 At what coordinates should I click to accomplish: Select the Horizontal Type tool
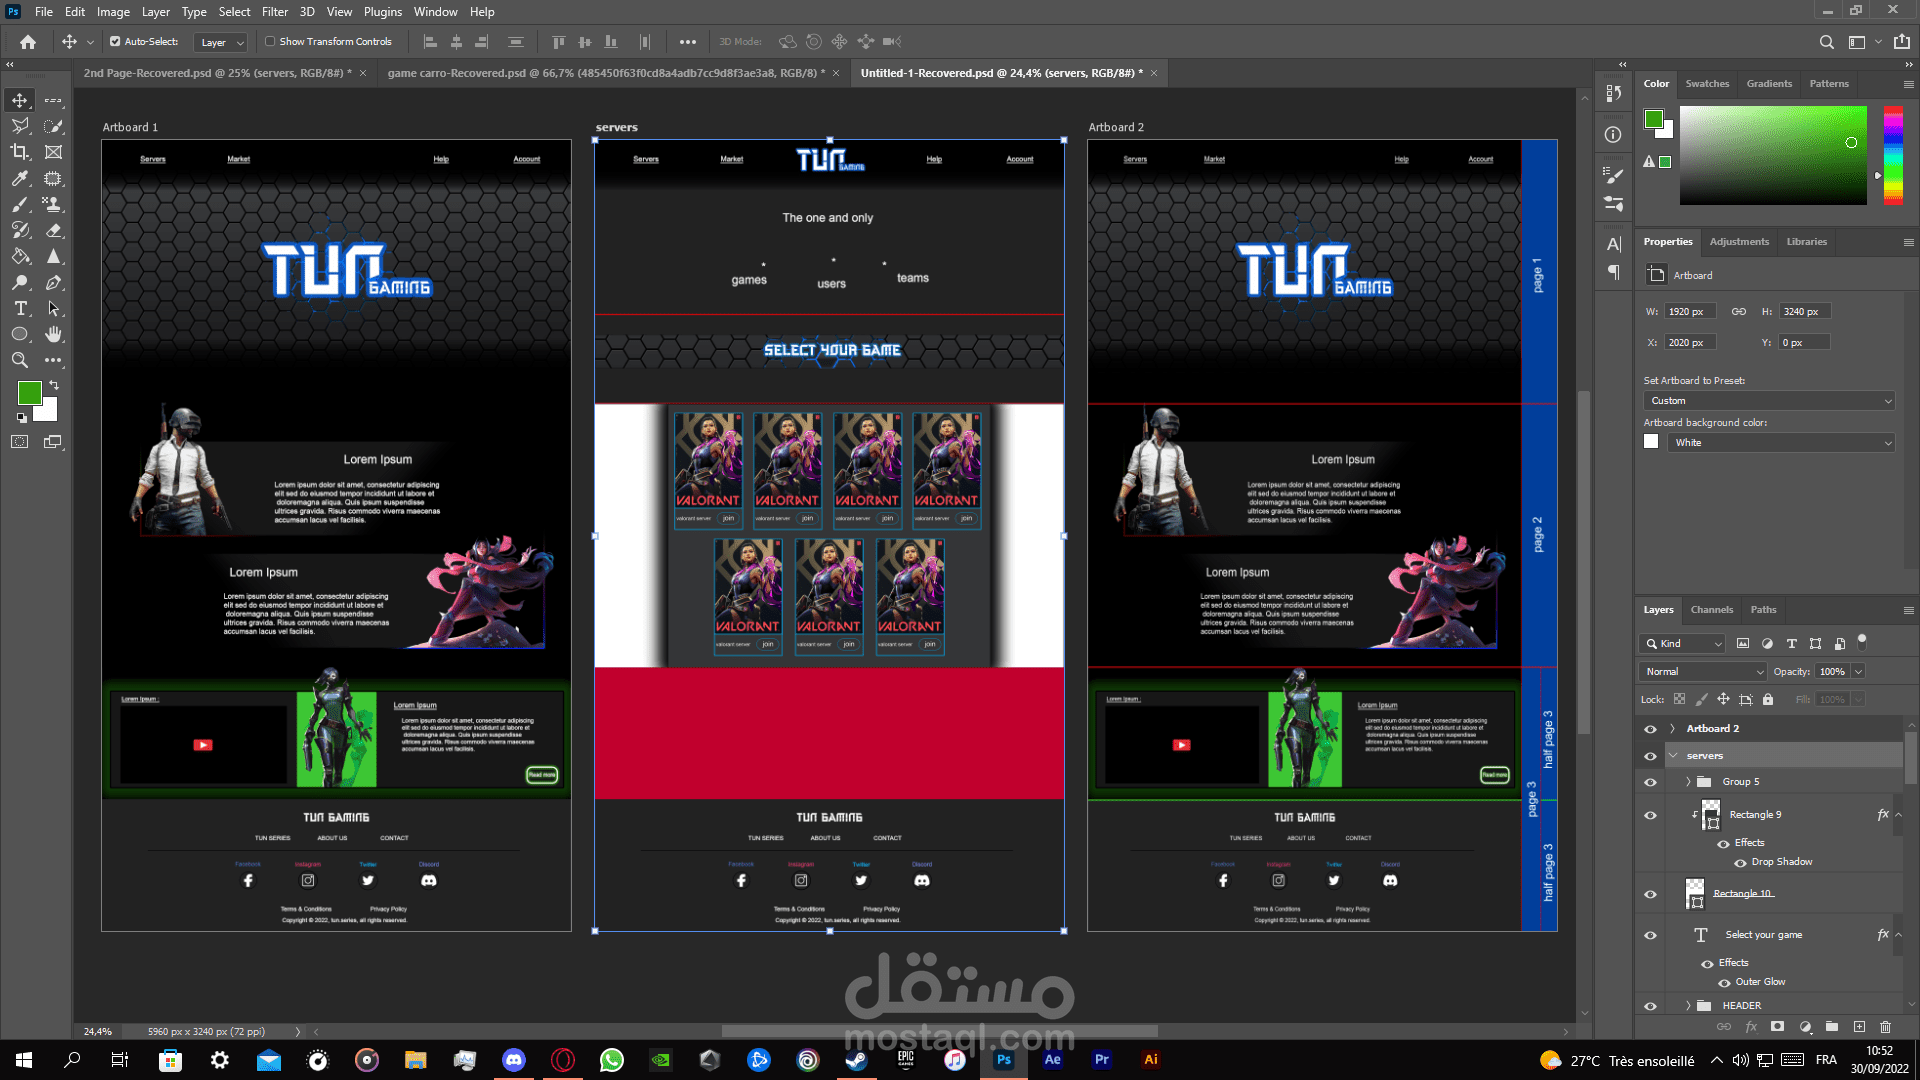pyautogui.click(x=19, y=309)
